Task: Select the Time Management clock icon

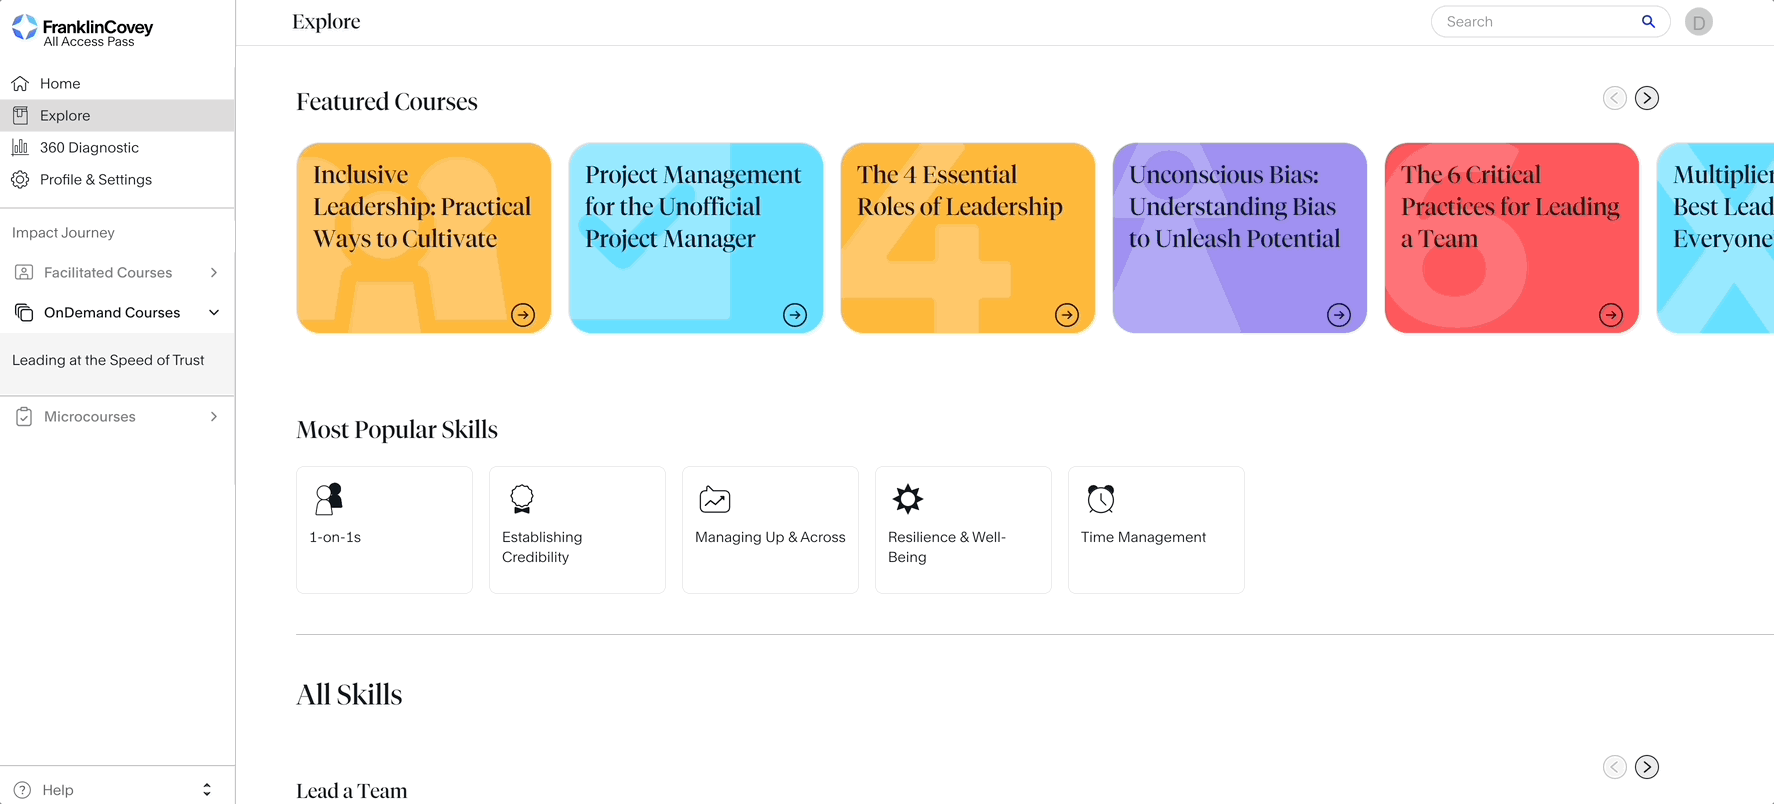Action: [1101, 498]
